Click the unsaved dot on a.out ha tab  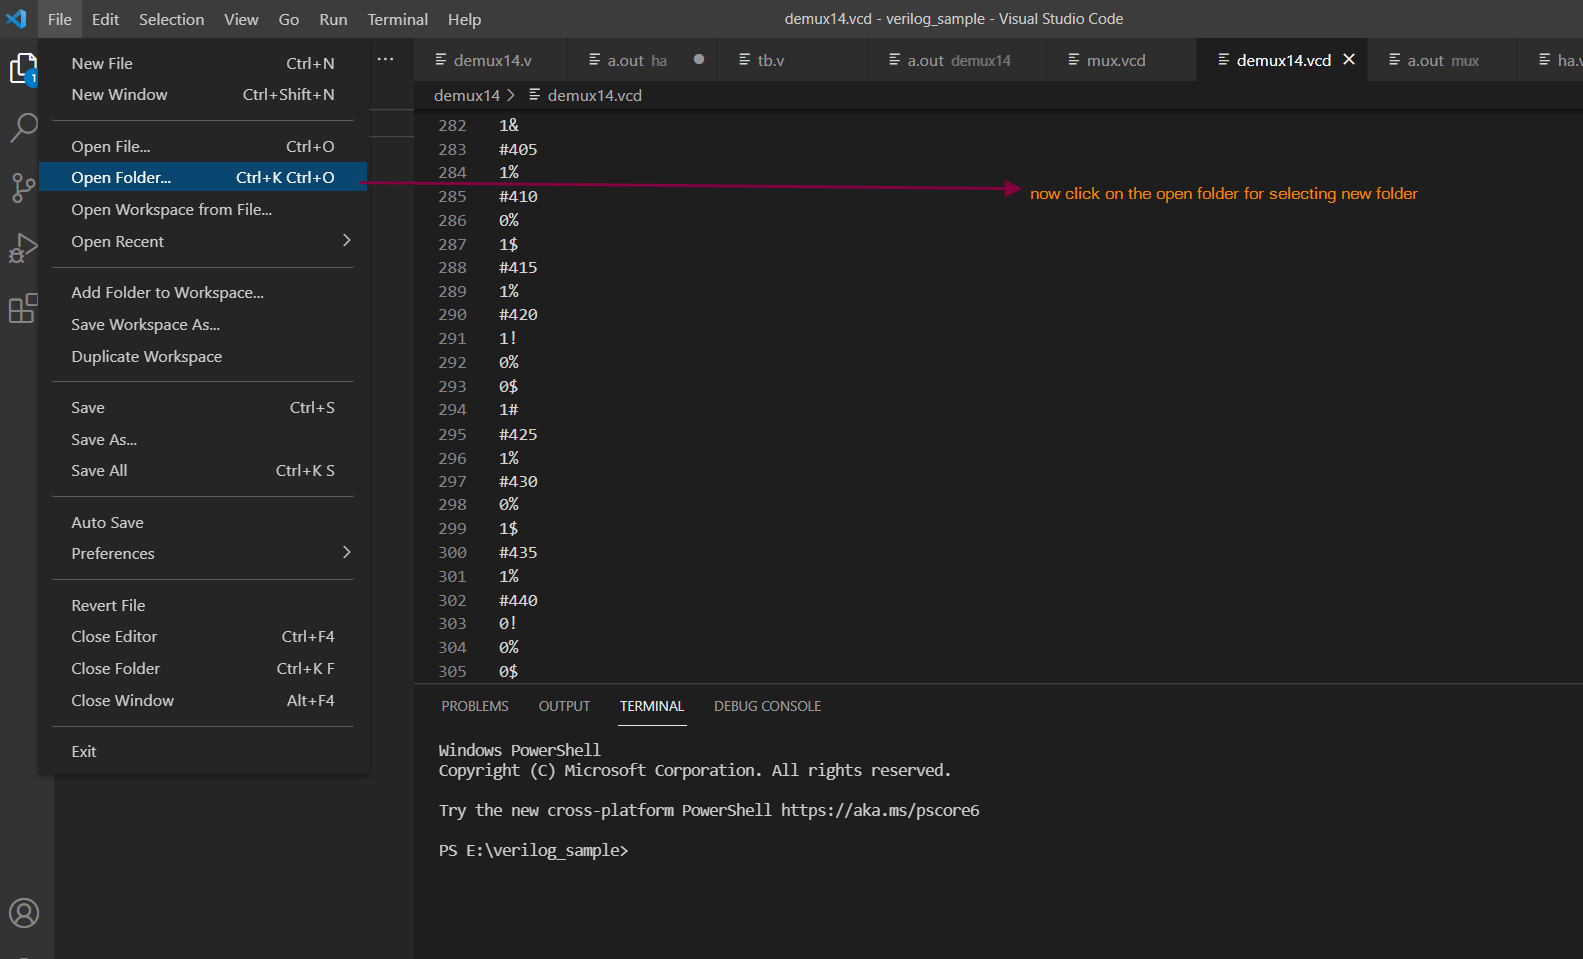tap(699, 60)
